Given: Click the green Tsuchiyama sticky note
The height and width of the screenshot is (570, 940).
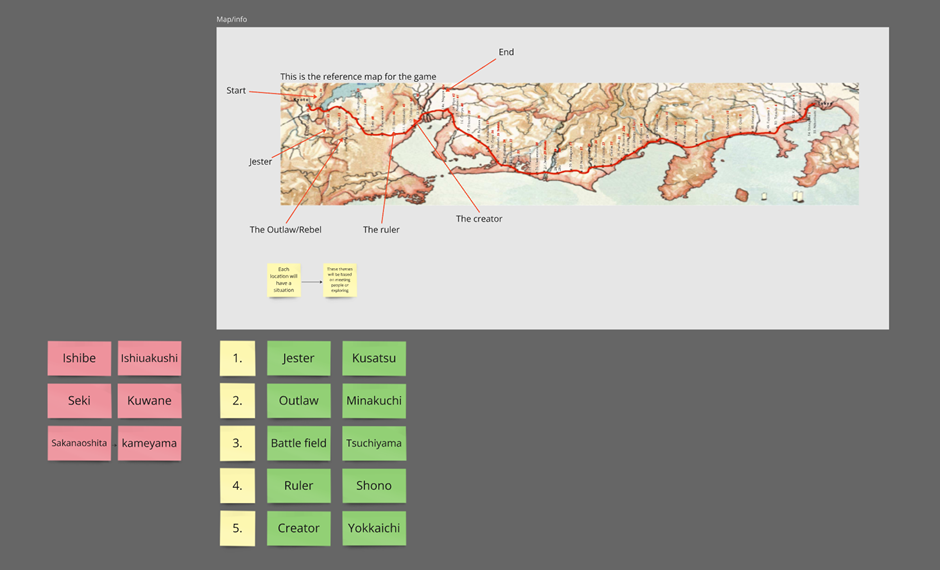Looking at the screenshot, I should point(374,443).
